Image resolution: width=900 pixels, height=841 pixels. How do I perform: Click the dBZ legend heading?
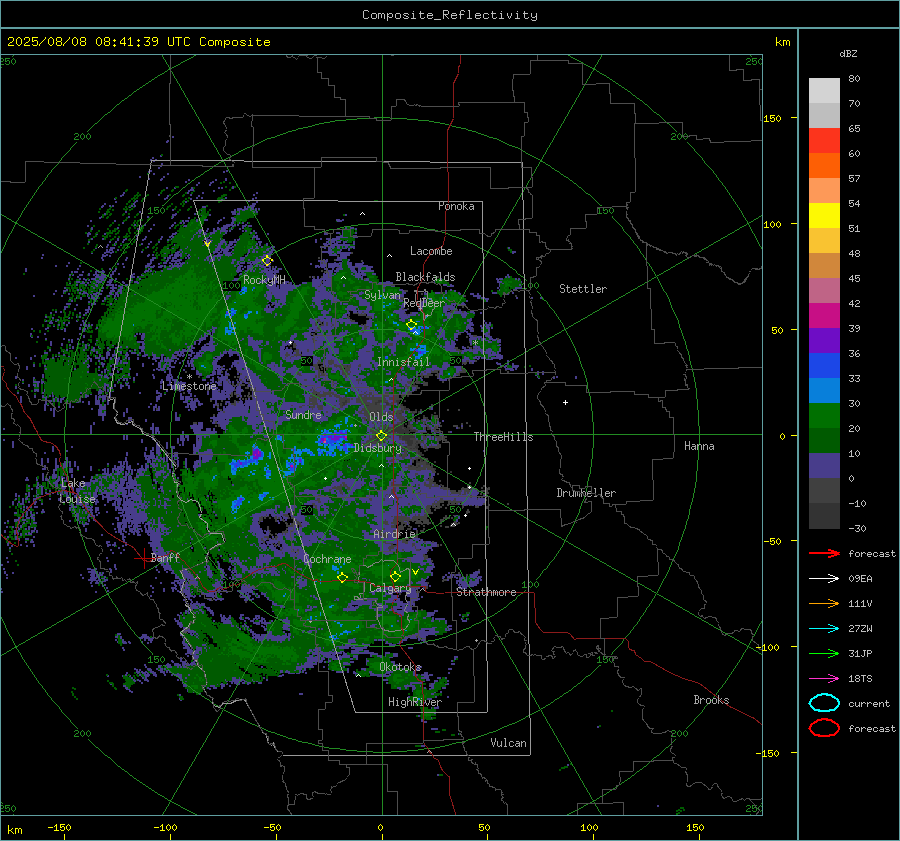848,53
